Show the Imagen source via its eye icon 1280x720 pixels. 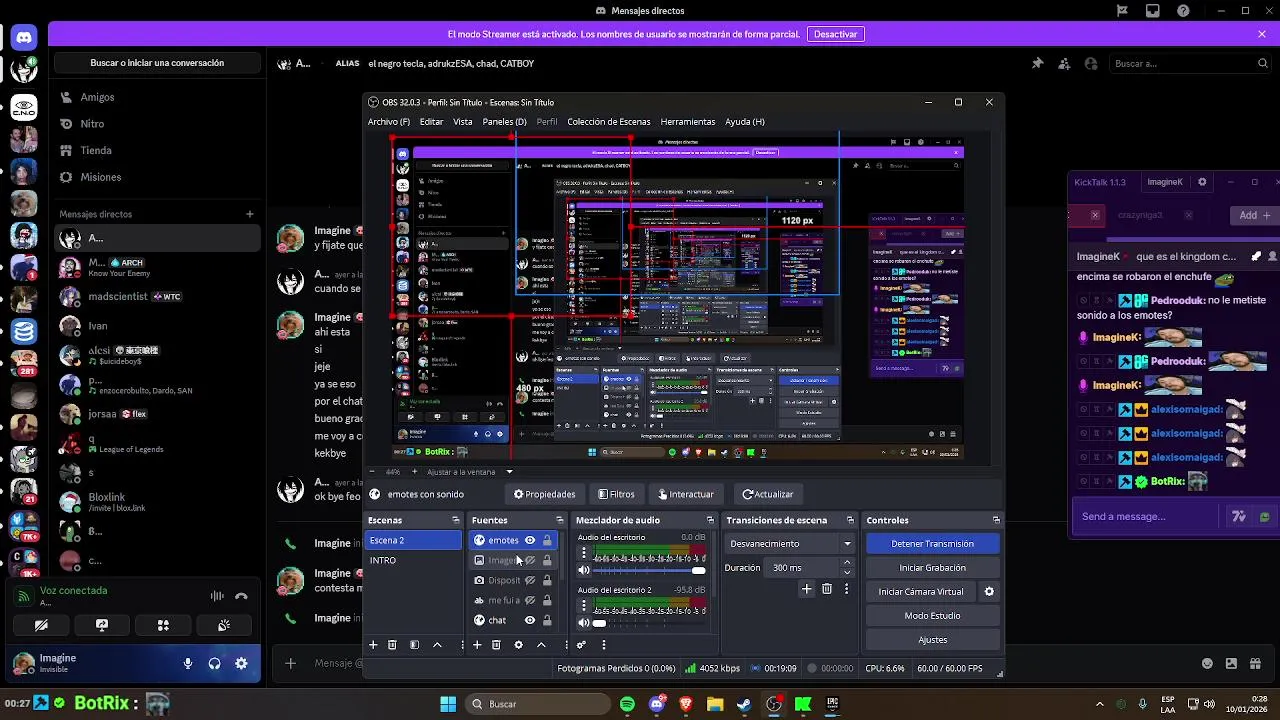[x=530, y=560]
